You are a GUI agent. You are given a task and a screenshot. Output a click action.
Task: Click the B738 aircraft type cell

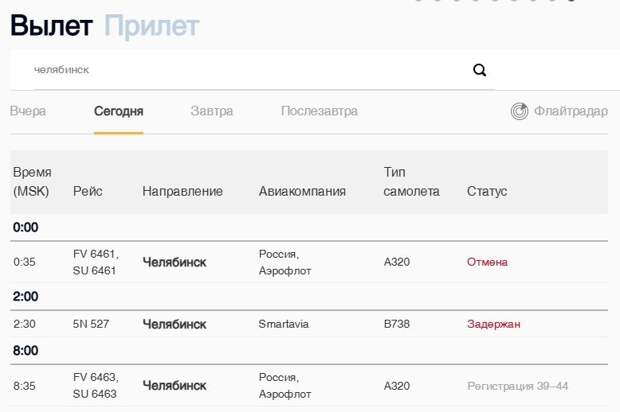pos(397,324)
